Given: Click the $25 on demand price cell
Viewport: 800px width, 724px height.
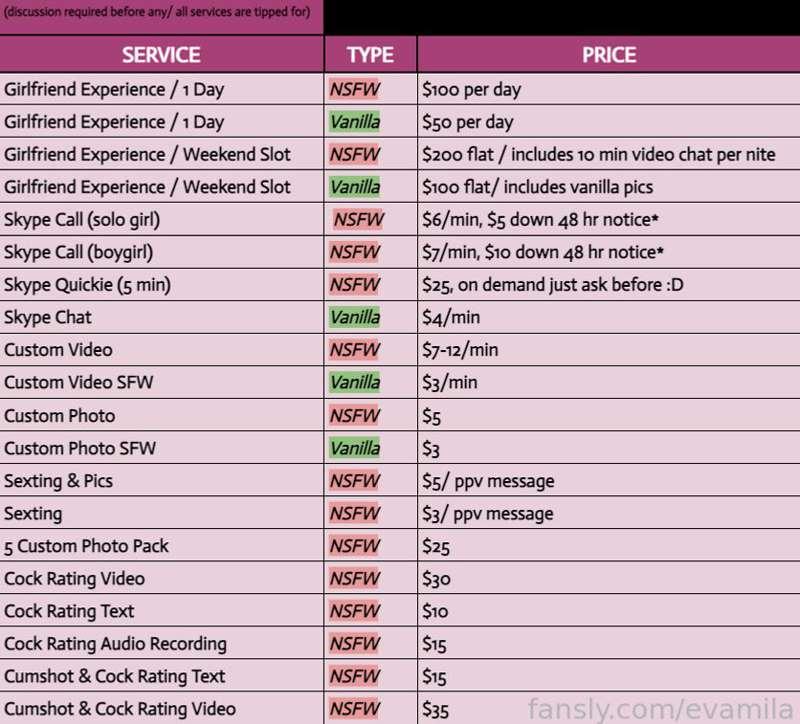Looking at the screenshot, I should [x=609, y=285].
